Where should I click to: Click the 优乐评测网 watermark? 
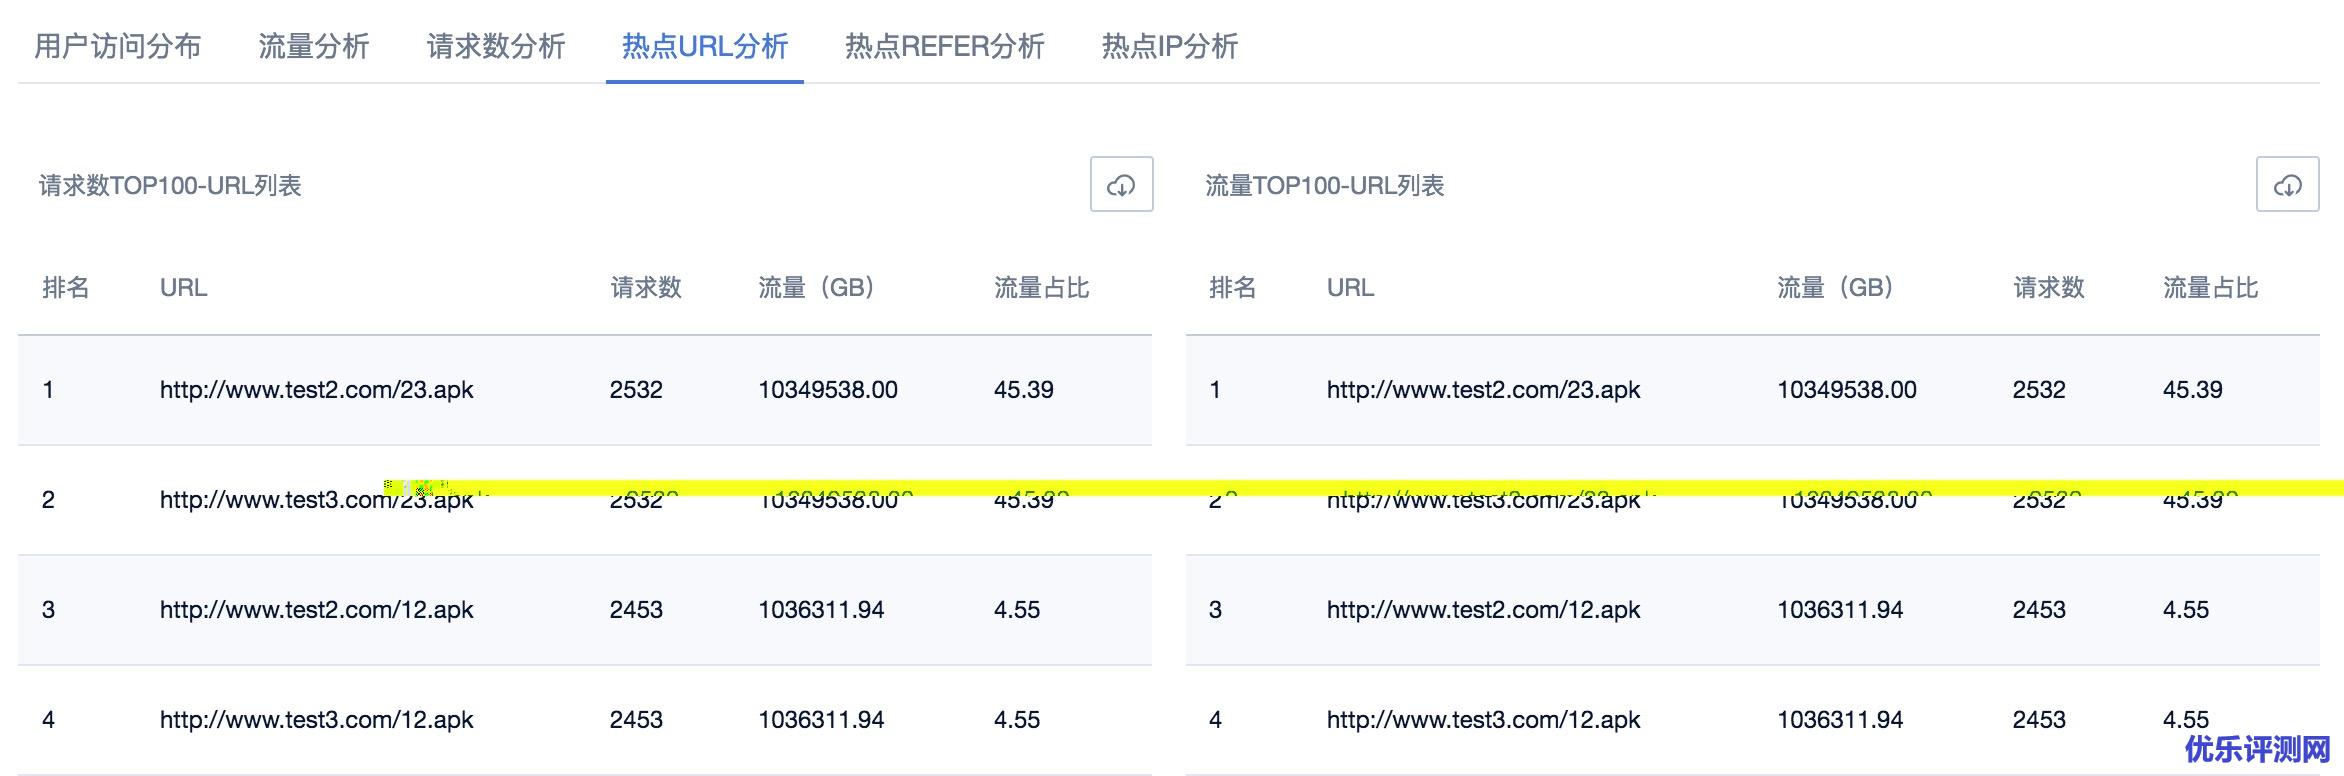[x=2258, y=749]
